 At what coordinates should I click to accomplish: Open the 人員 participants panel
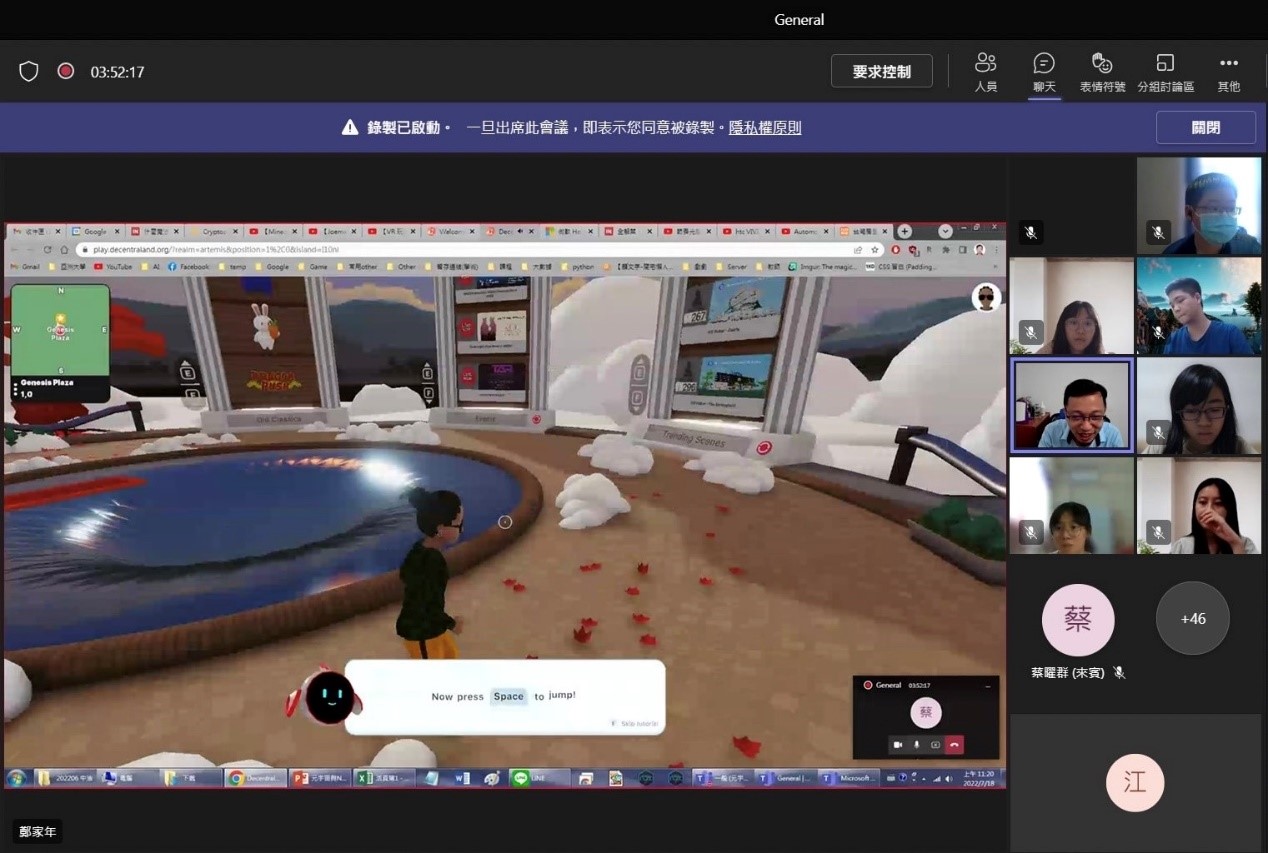(986, 72)
